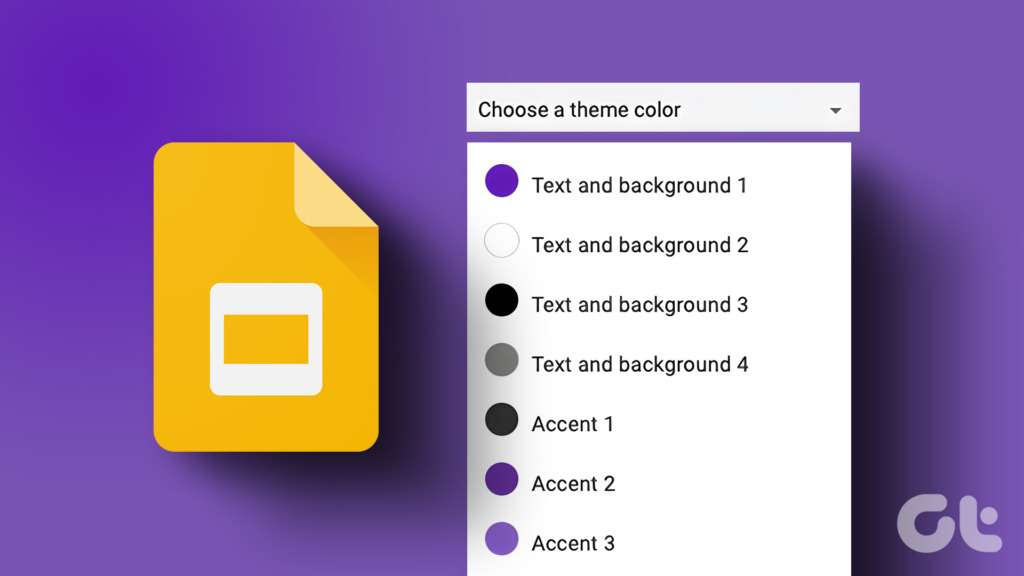Select the purple Text and background 1 swatch
This screenshot has height=576, width=1024.
[502, 181]
